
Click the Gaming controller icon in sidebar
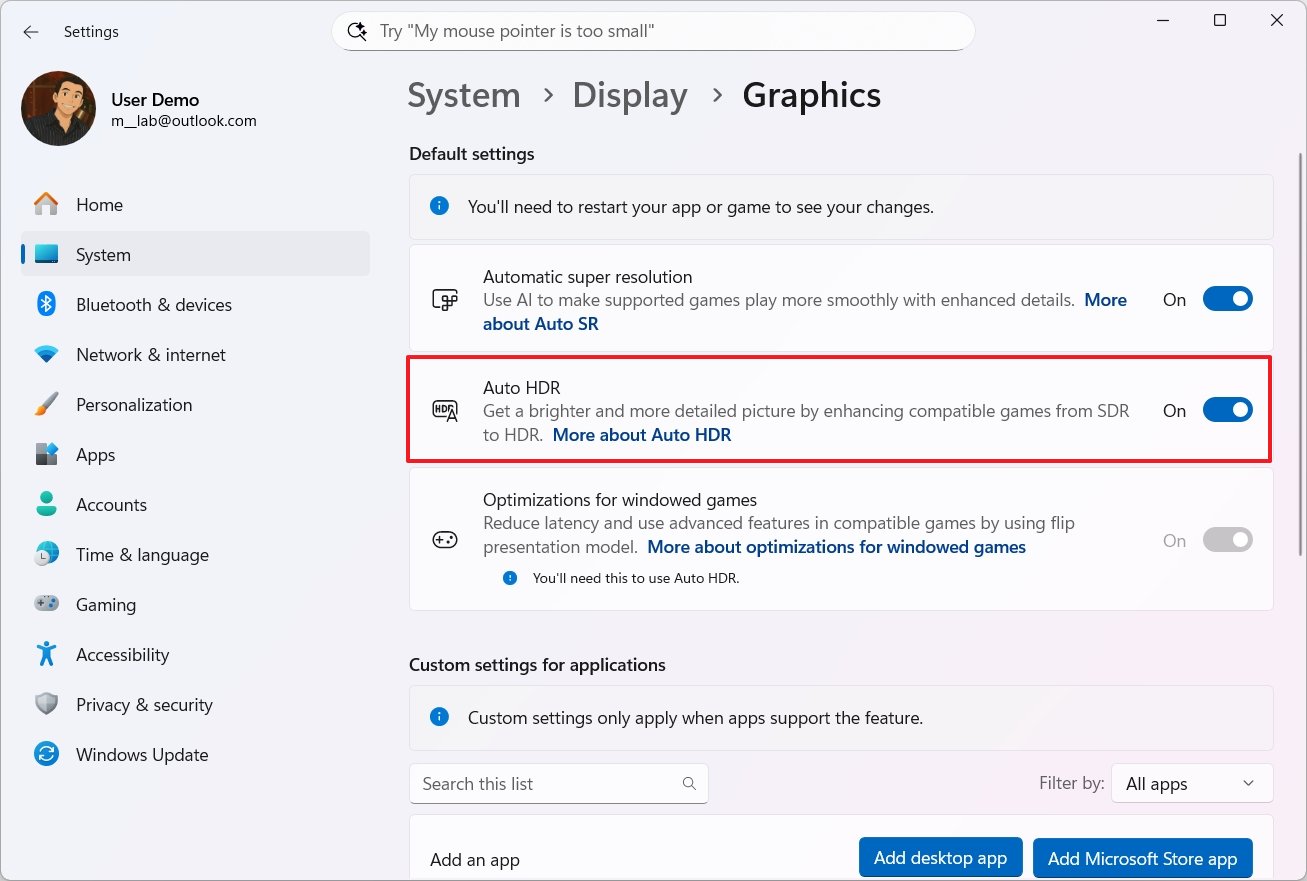[46, 605]
